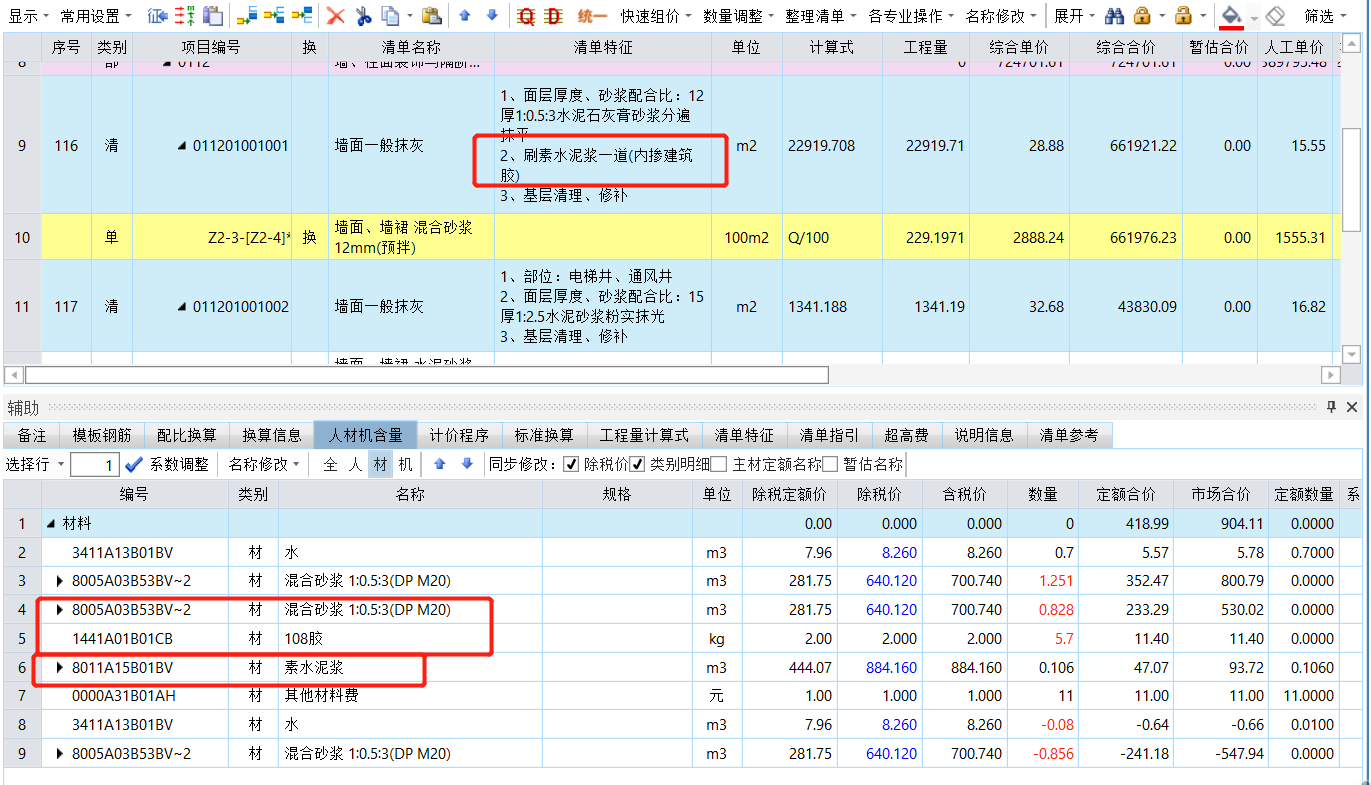
Task: Switch to the 工程量计算式 tab
Action: (644, 435)
